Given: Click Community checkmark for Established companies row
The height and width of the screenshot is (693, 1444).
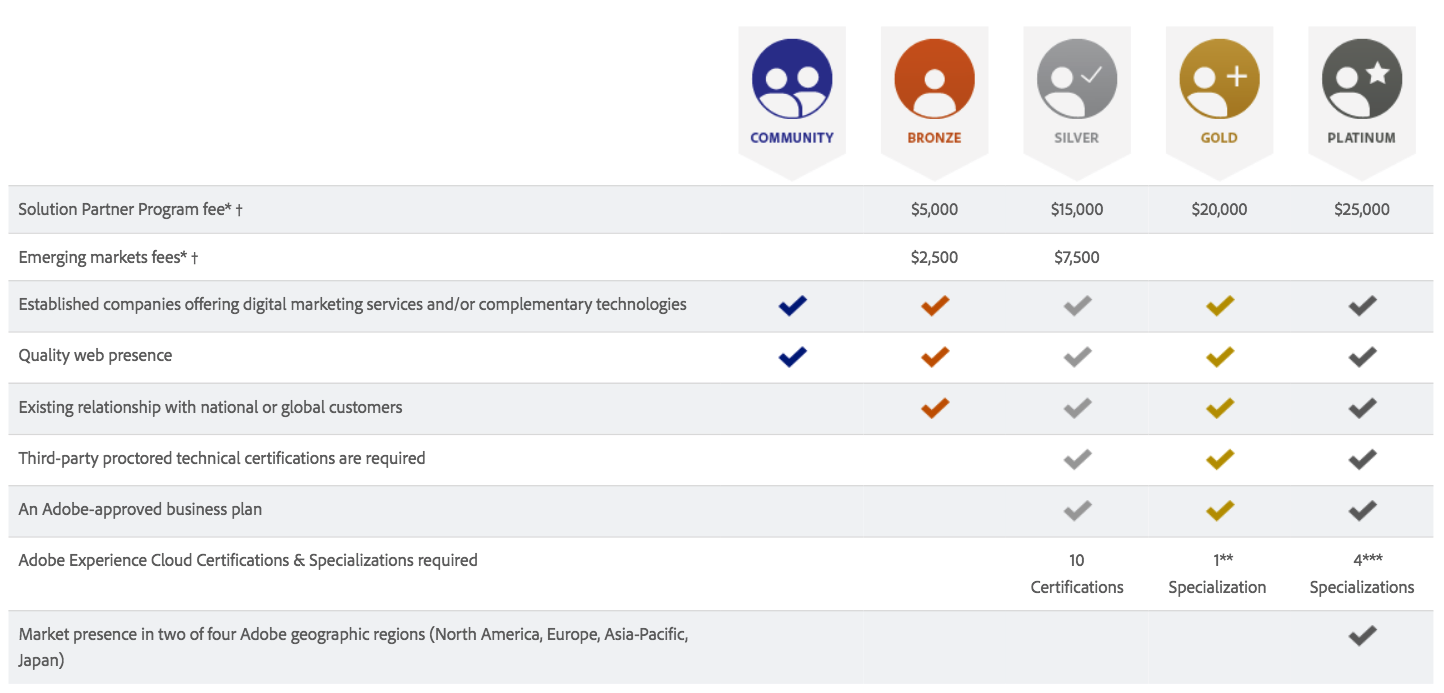Looking at the screenshot, I should click(792, 305).
